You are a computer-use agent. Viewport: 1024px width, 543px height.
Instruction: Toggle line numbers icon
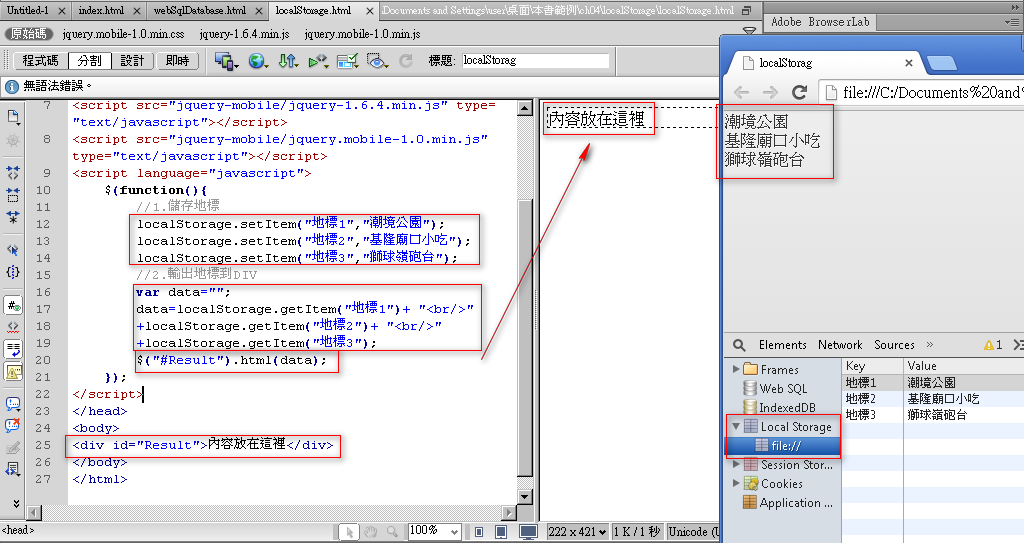(13, 304)
